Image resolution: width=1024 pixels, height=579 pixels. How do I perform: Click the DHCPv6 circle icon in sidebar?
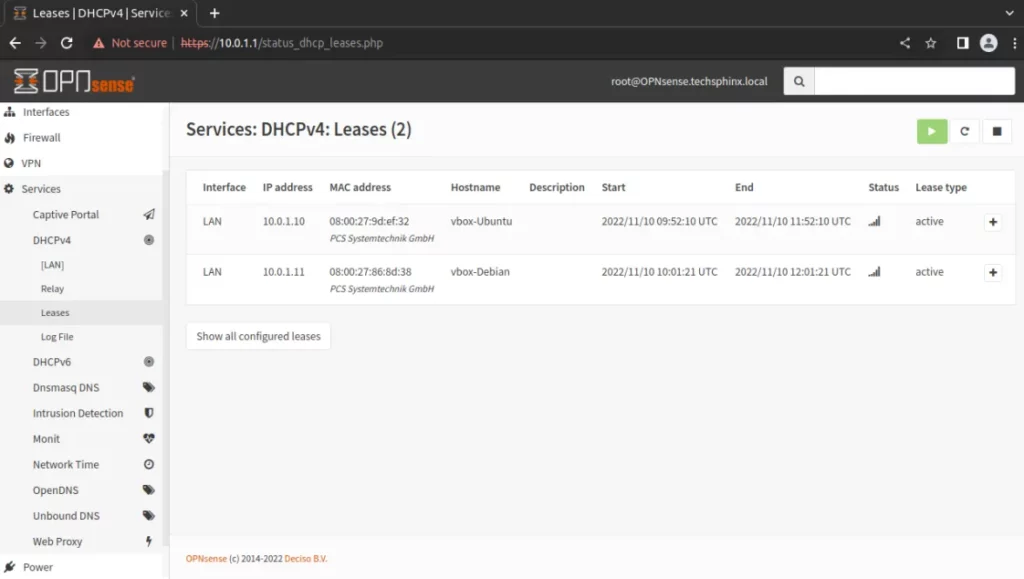(149, 362)
